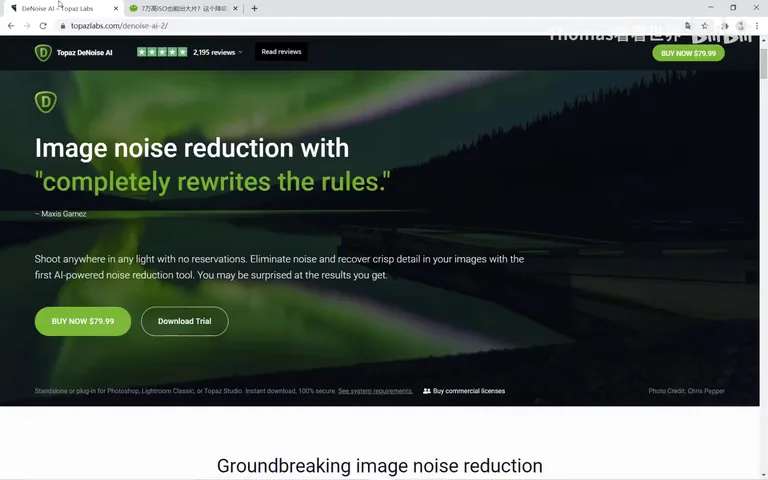Image resolution: width=768 pixels, height=480 pixels.
Task: Switch to the second Chinese-titled tab
Action: (184, 8)
